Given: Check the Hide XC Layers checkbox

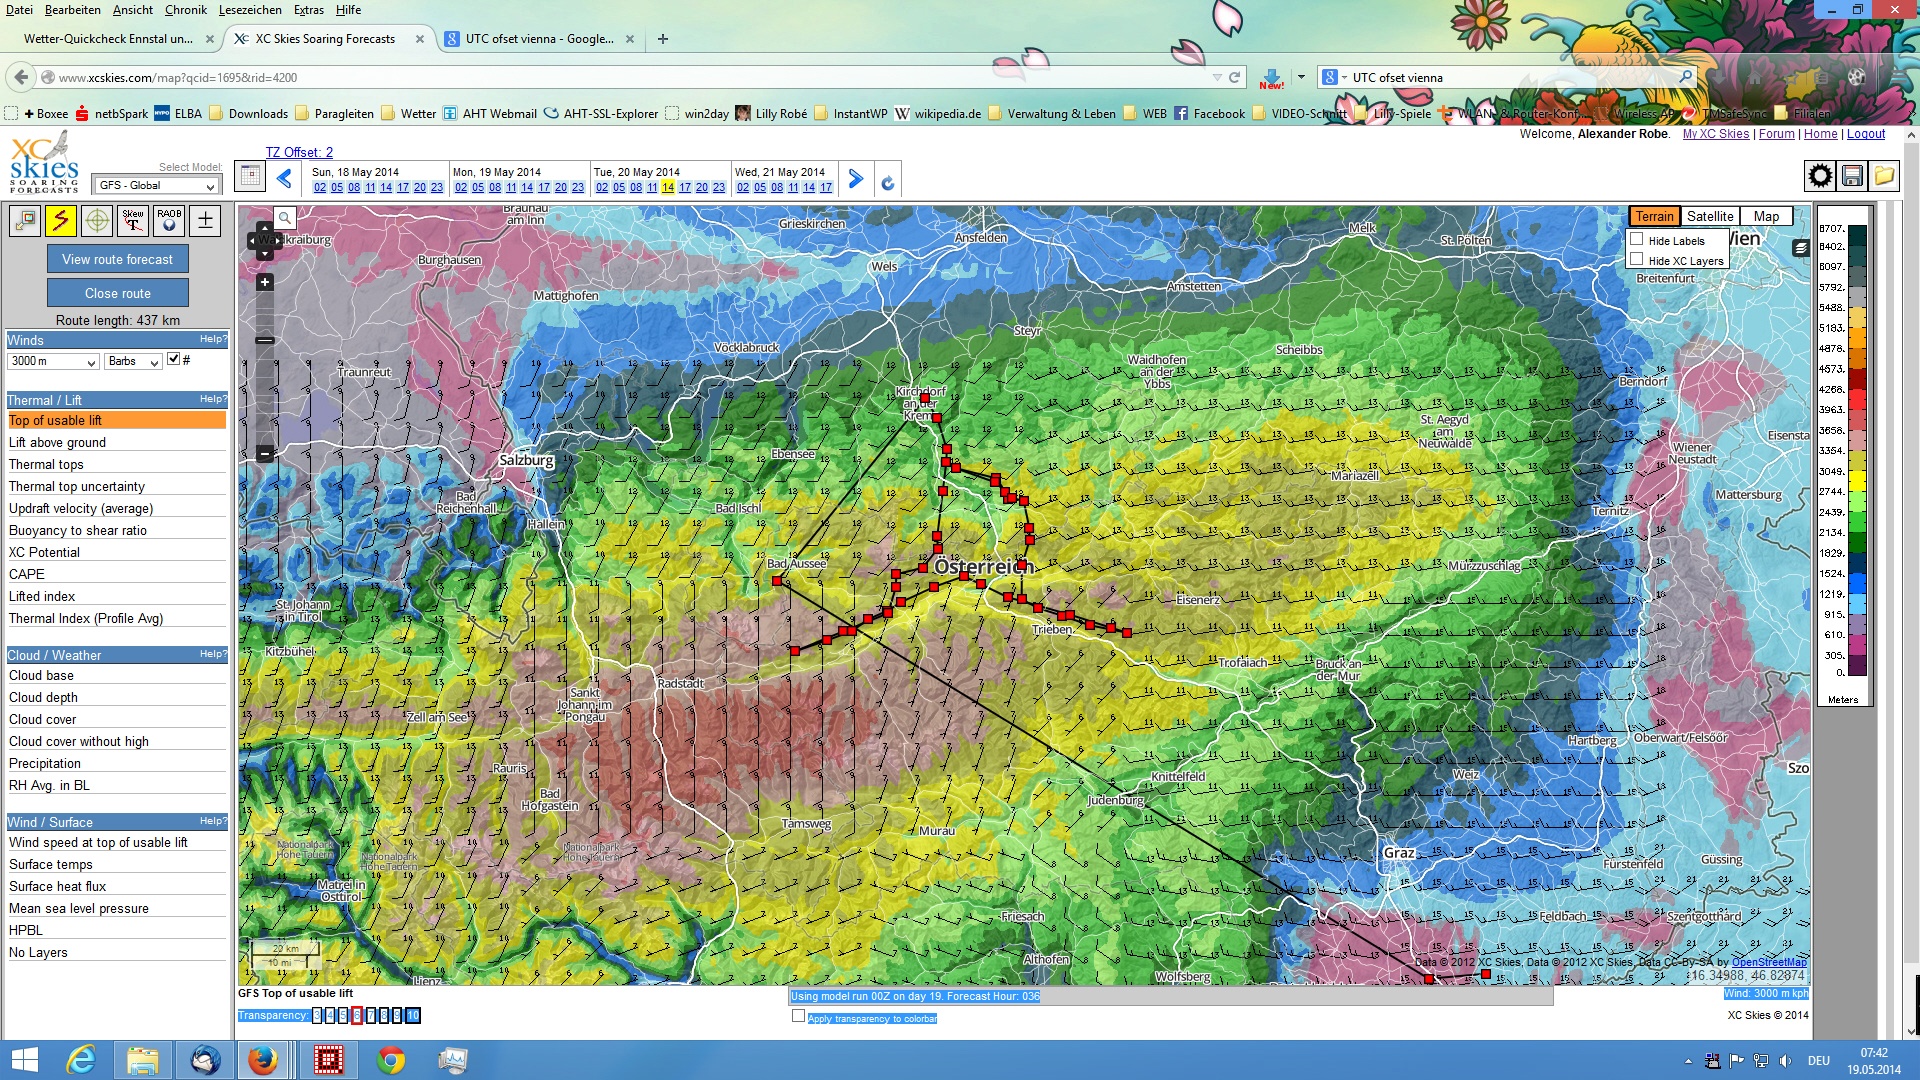Looking at the screenshot, I should point(1637,260).
